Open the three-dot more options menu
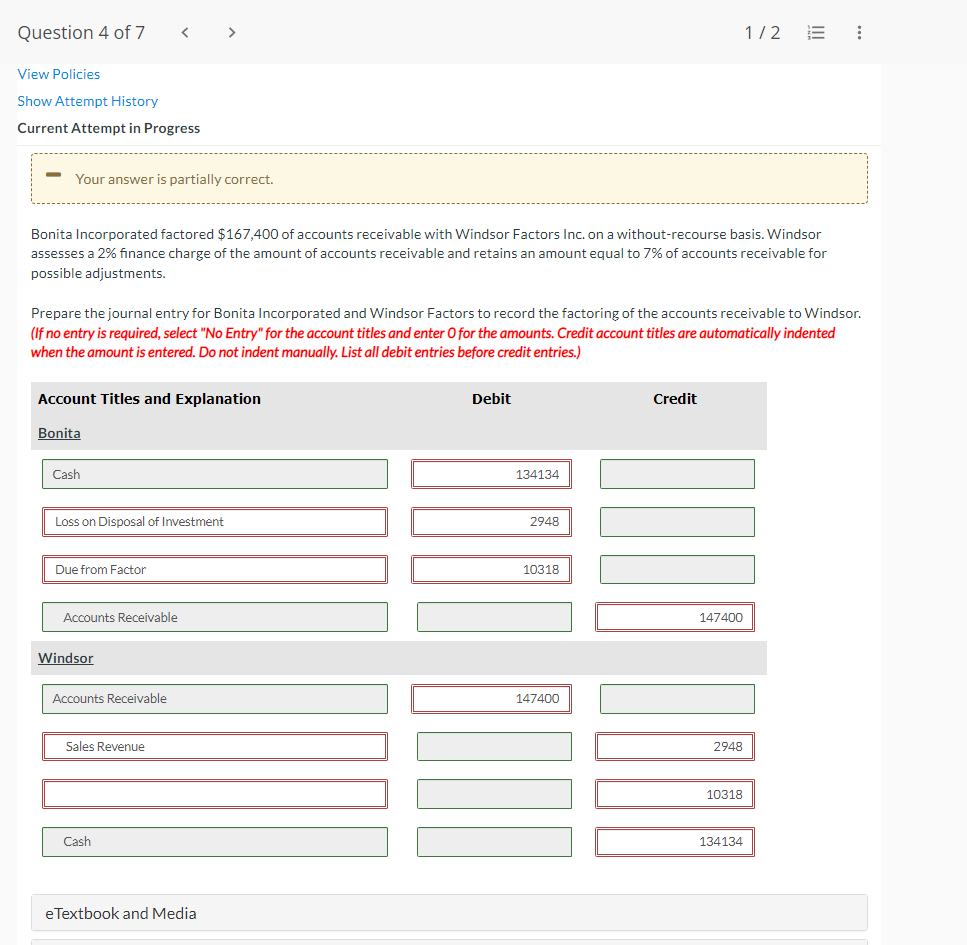 point(859,33)
